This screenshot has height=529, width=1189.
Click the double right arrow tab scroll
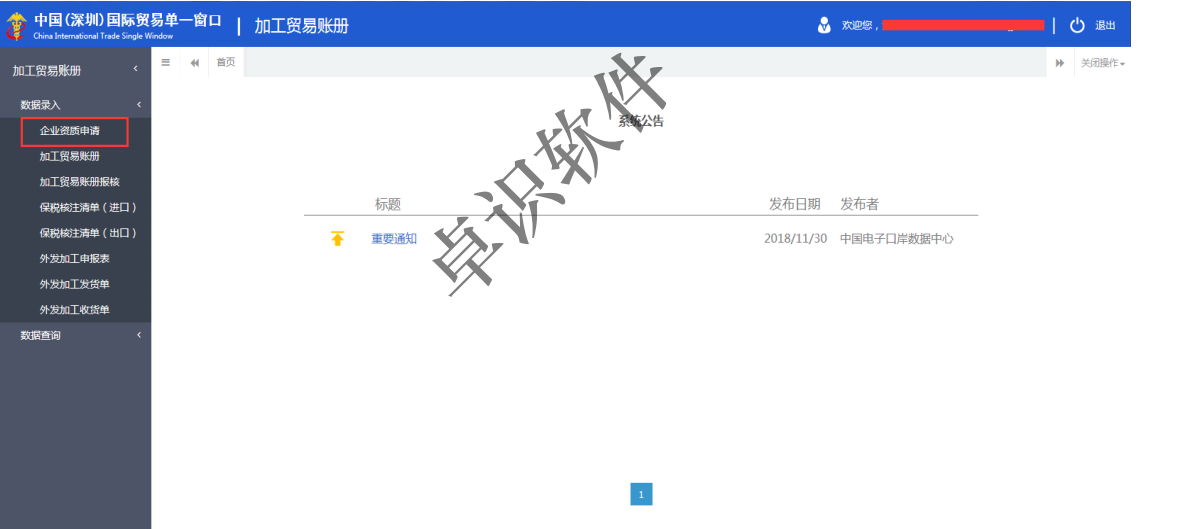tap(1059, 63)
